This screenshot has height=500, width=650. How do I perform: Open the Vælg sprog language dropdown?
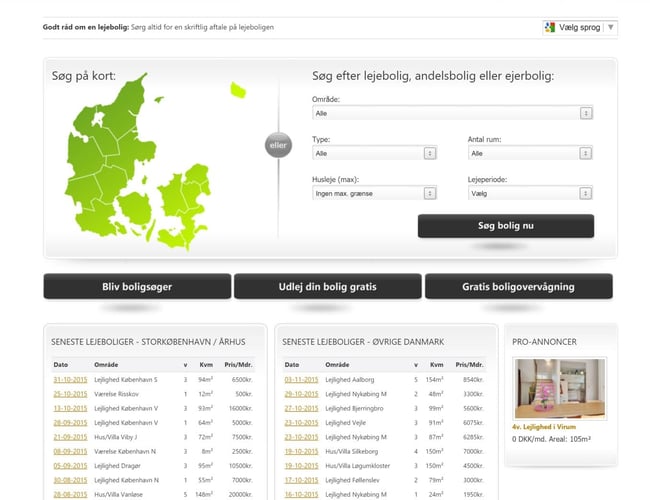pos(580,27)
